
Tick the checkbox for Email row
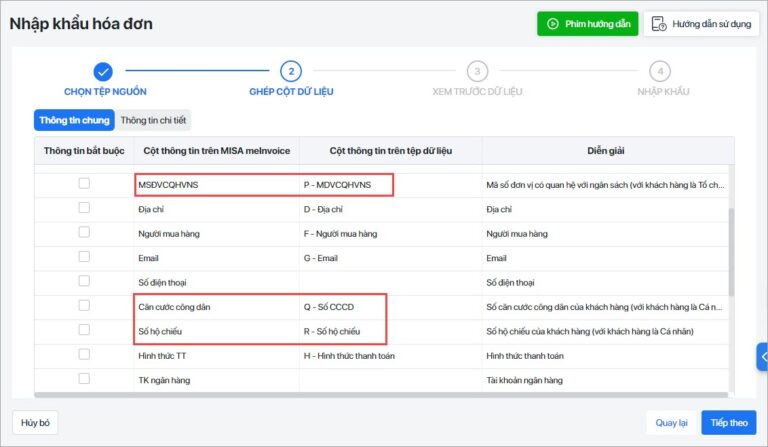84,257
